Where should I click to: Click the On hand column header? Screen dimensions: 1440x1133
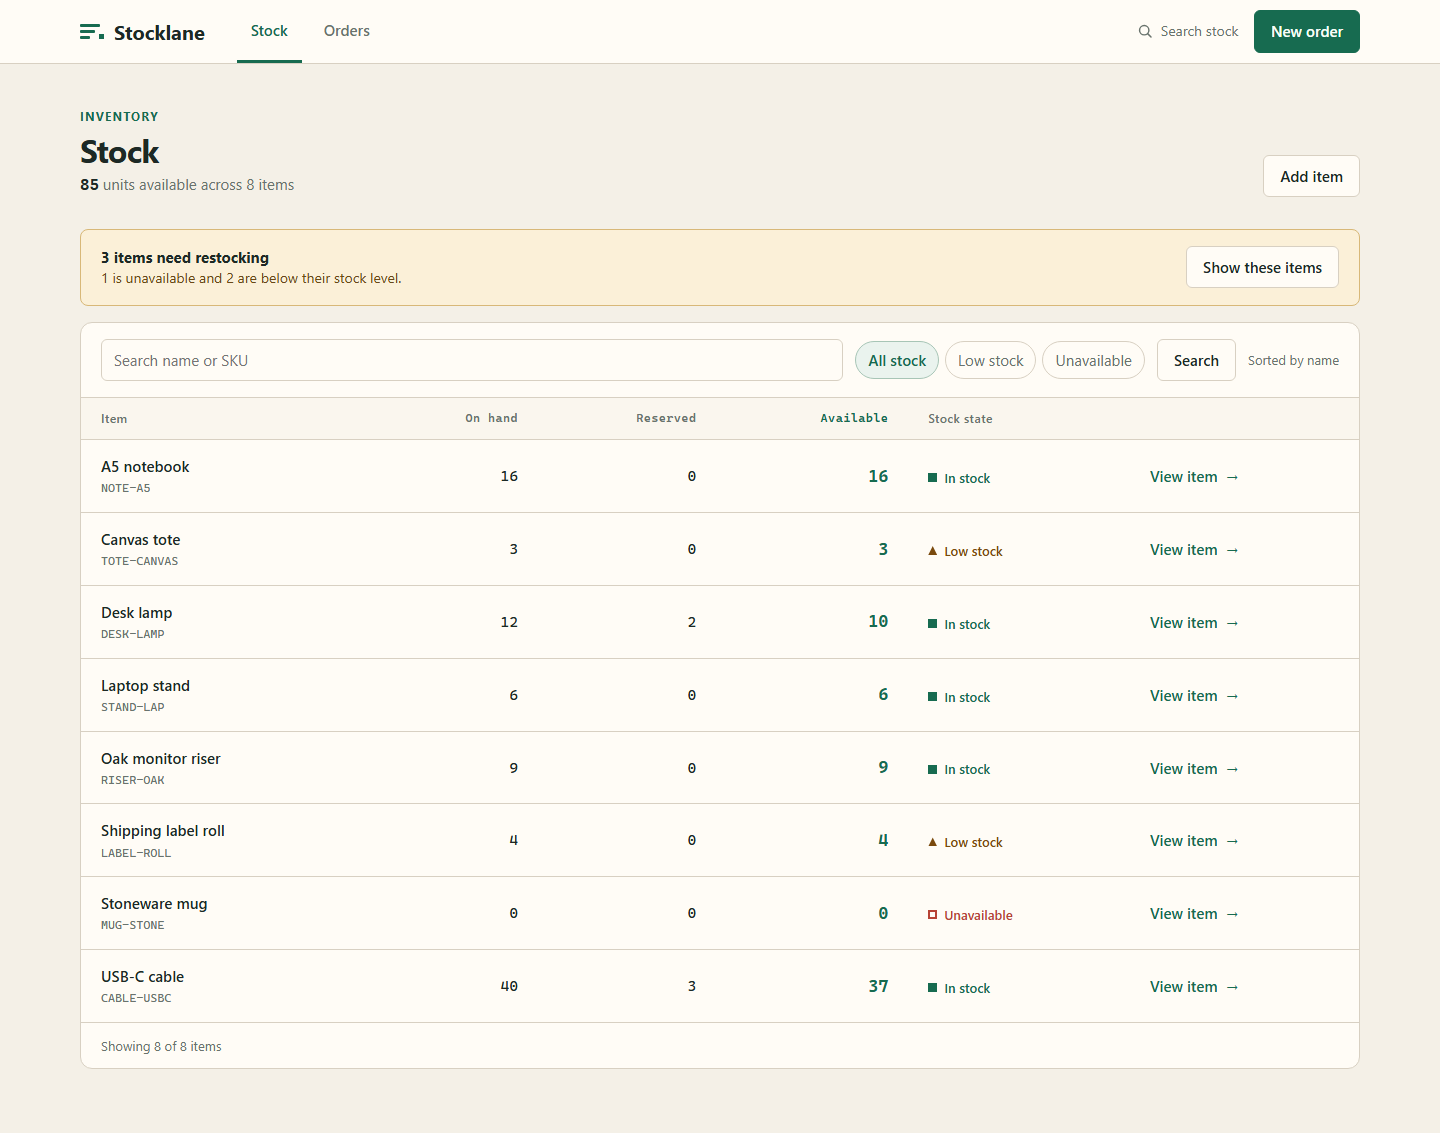click(491, 418)
